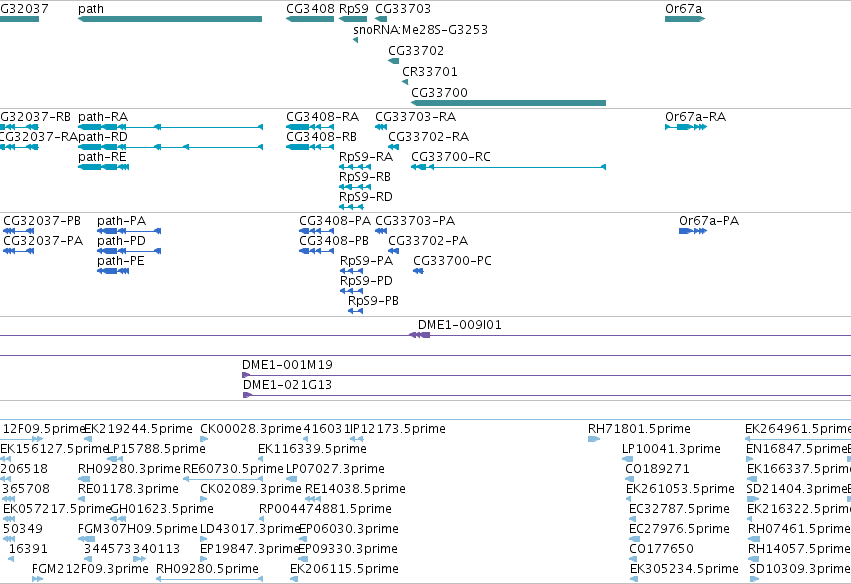Image resolution: width=851 pixels, height=584 pixels.
Task: Select the path-RD transcript
Action: [x=170, y=147]
